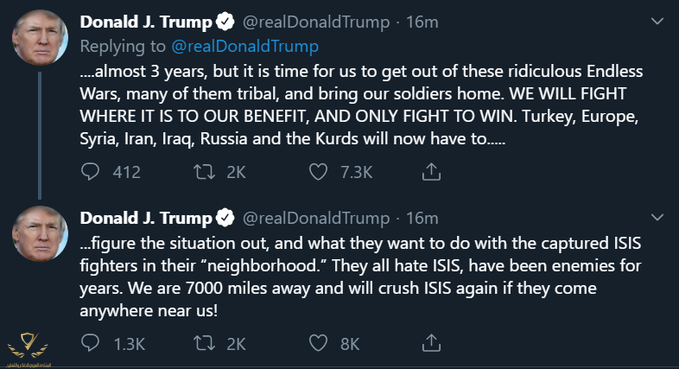Click the first tweet's verified badge
This screenshot has height=369, width=679.
click(x=225, y=22)
